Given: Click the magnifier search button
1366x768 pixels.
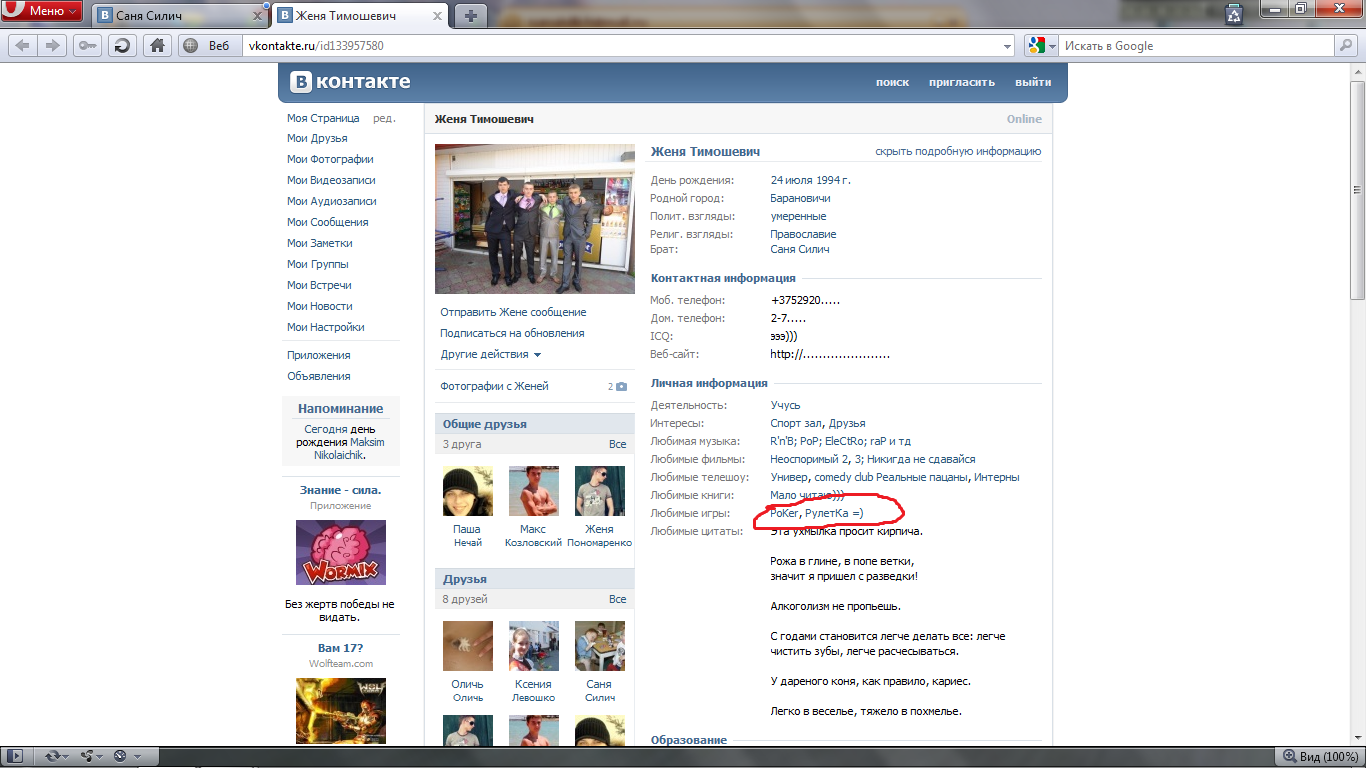Looking at the screenshot, I should (x=1346, y=45).
